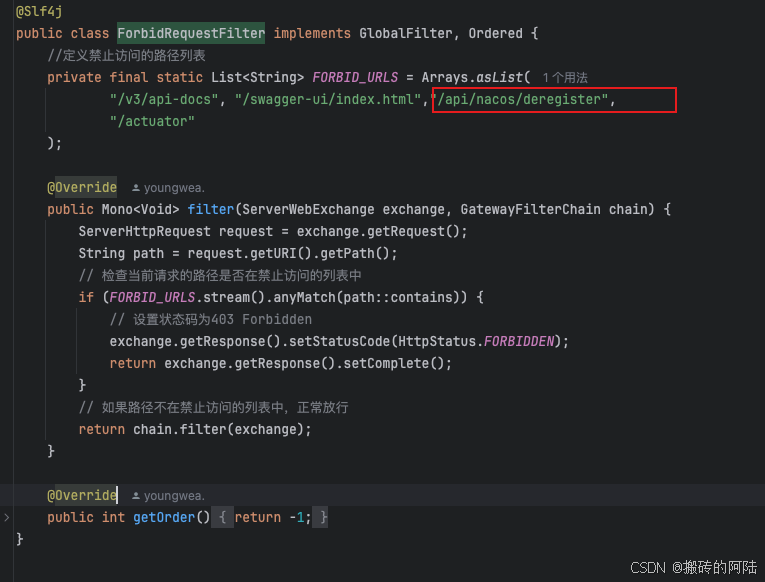Click the GlobalFilter interface name
Viewport: 765px width, 582px height.
pos(406,33)
